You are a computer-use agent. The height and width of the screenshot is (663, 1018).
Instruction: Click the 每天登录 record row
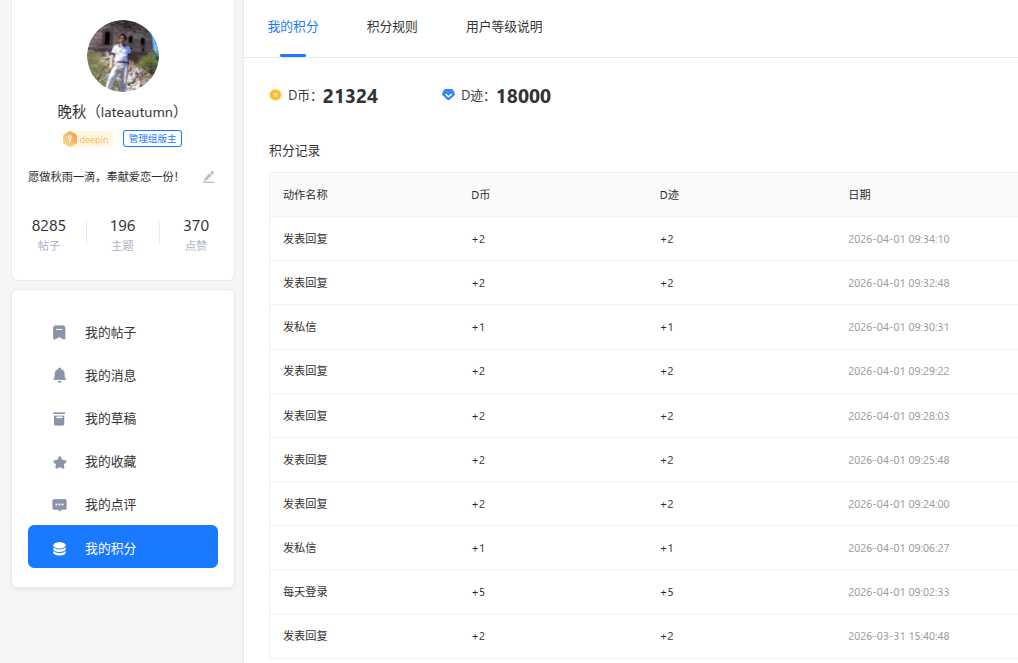640,592
